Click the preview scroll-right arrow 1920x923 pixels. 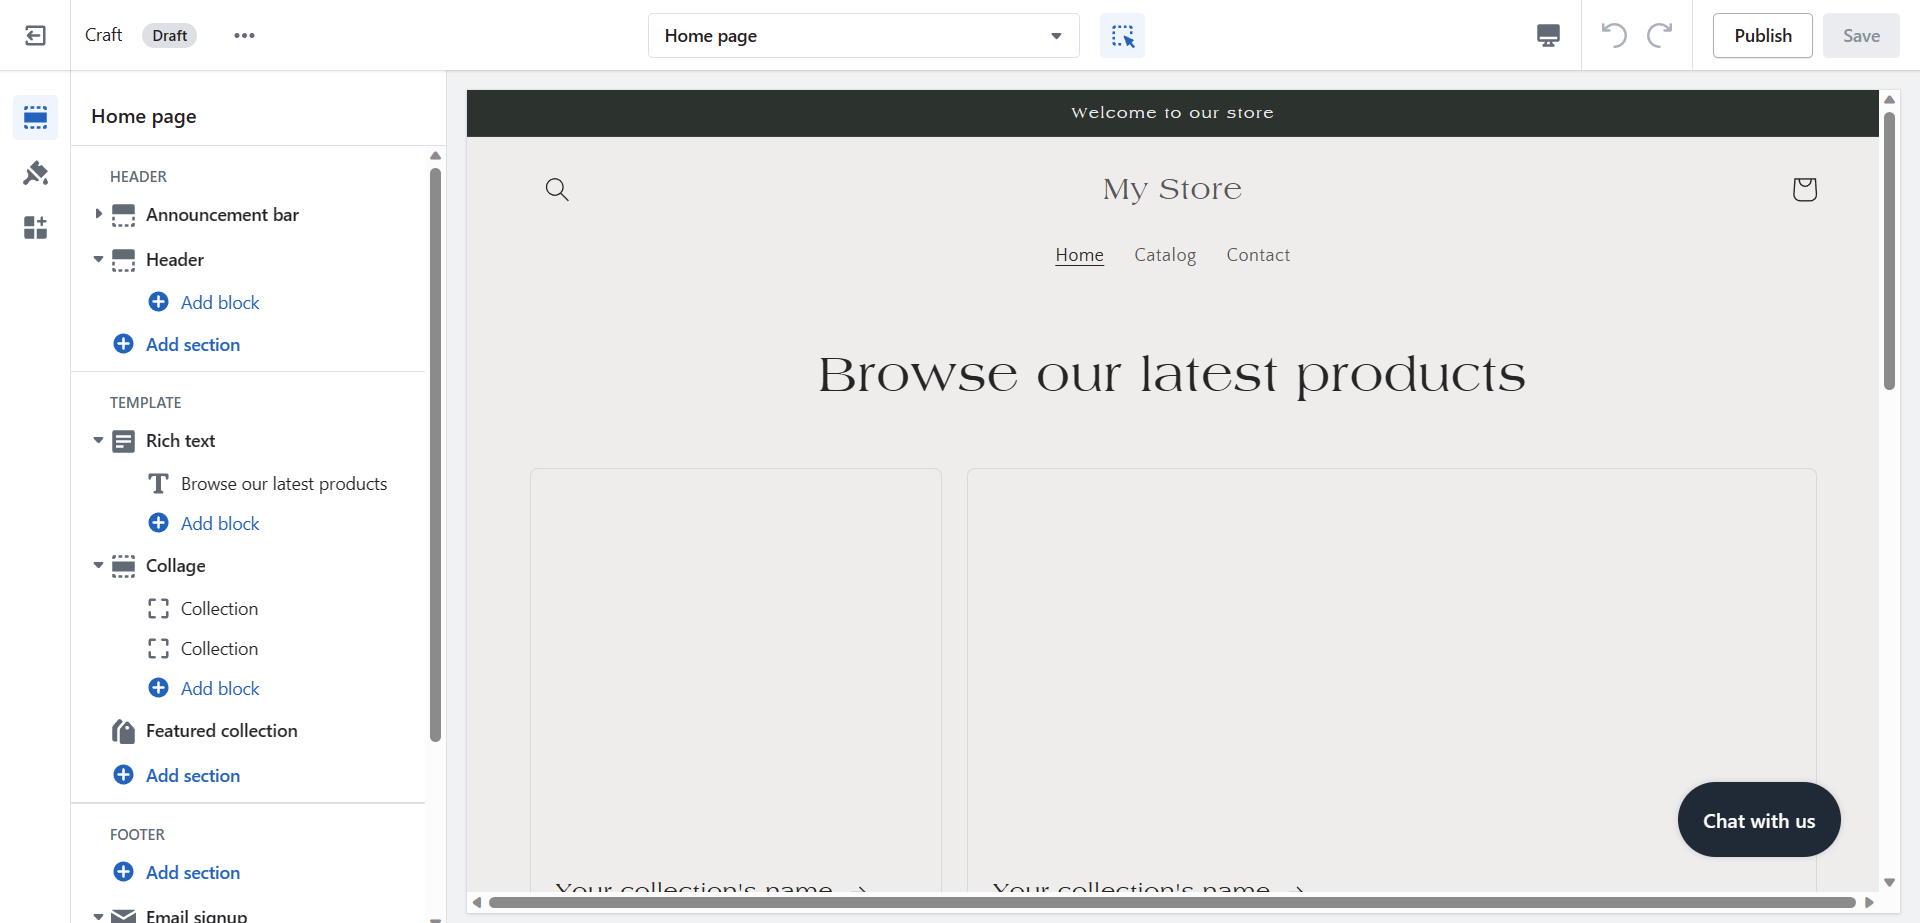(1869, 902)
